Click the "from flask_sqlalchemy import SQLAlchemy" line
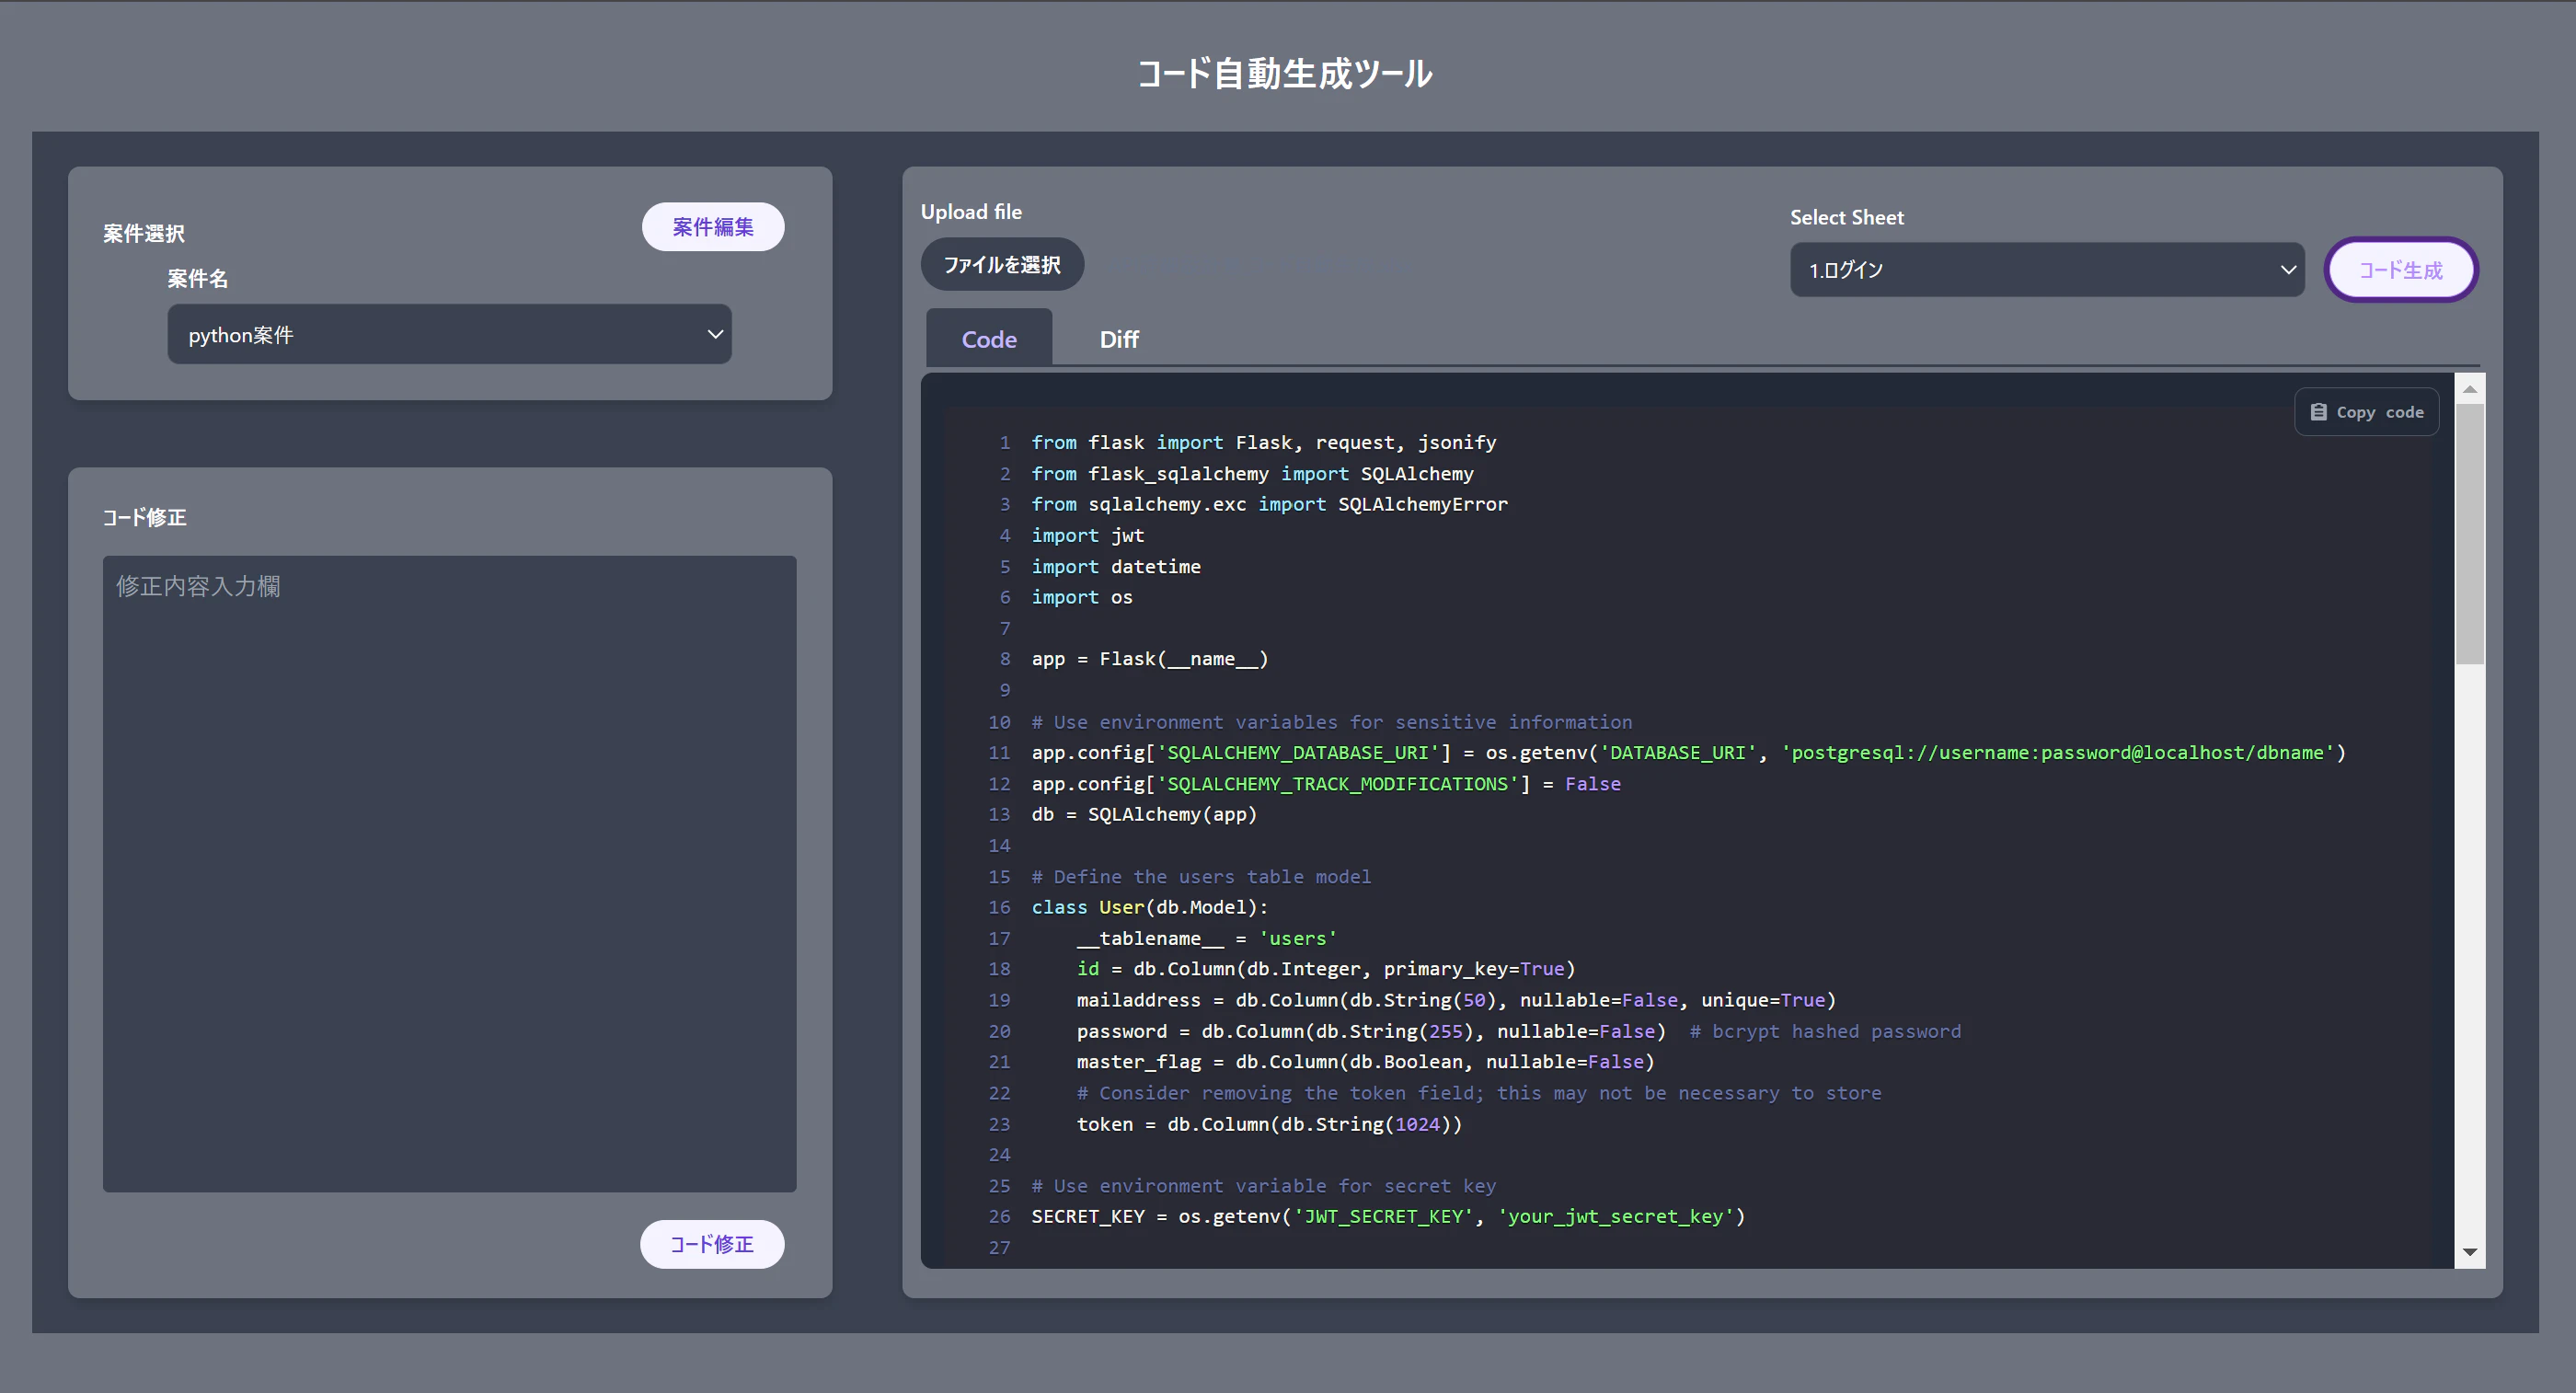Image resolution: width=2576 pixels, height=1393 pixels. click(x=1252, y=473)
